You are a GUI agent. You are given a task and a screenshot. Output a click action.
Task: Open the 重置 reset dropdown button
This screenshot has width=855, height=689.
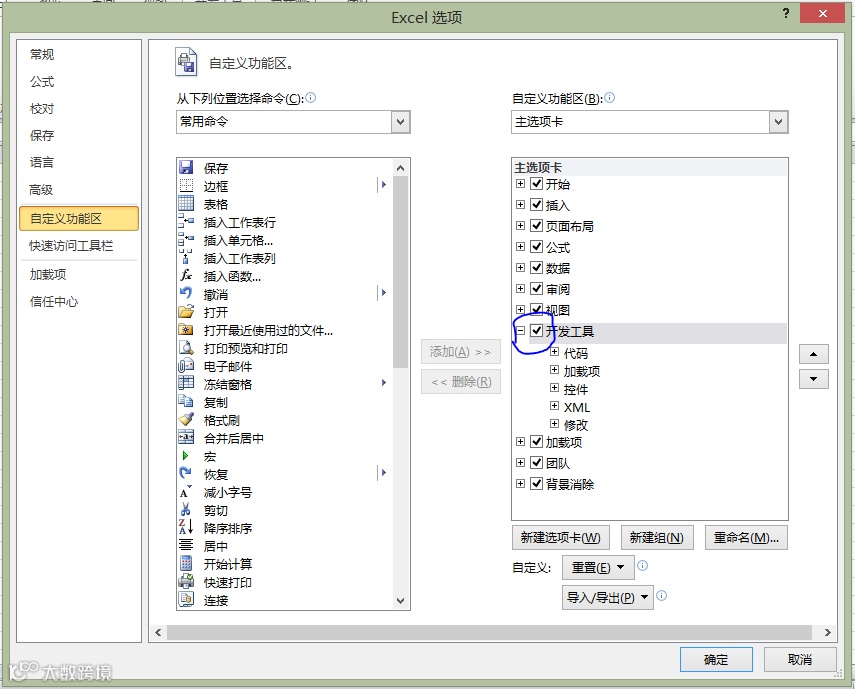(598, 567)
